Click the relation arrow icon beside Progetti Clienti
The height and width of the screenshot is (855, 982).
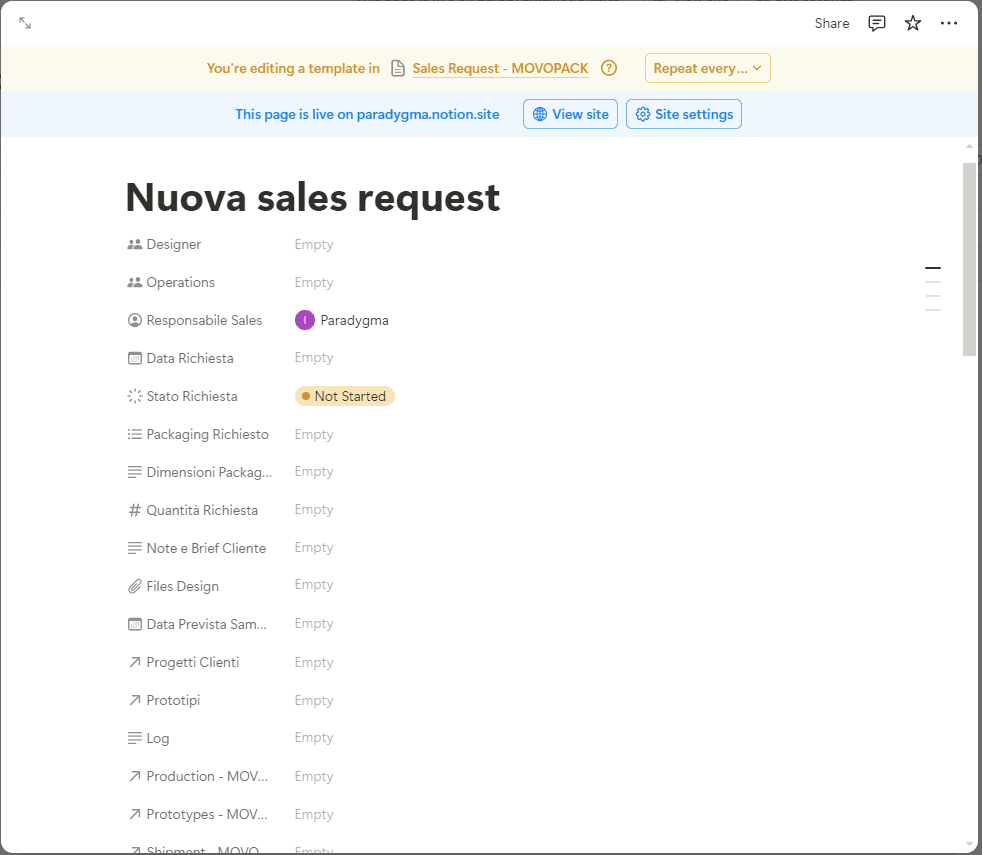click(x=134, y=661)
